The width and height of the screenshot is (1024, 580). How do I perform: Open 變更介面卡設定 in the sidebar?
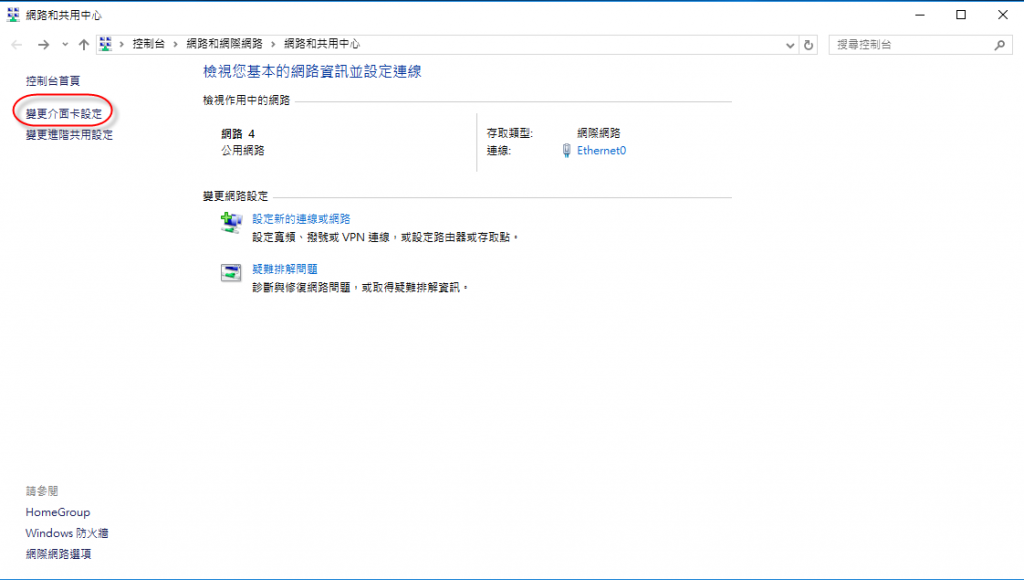click(64, 114)
